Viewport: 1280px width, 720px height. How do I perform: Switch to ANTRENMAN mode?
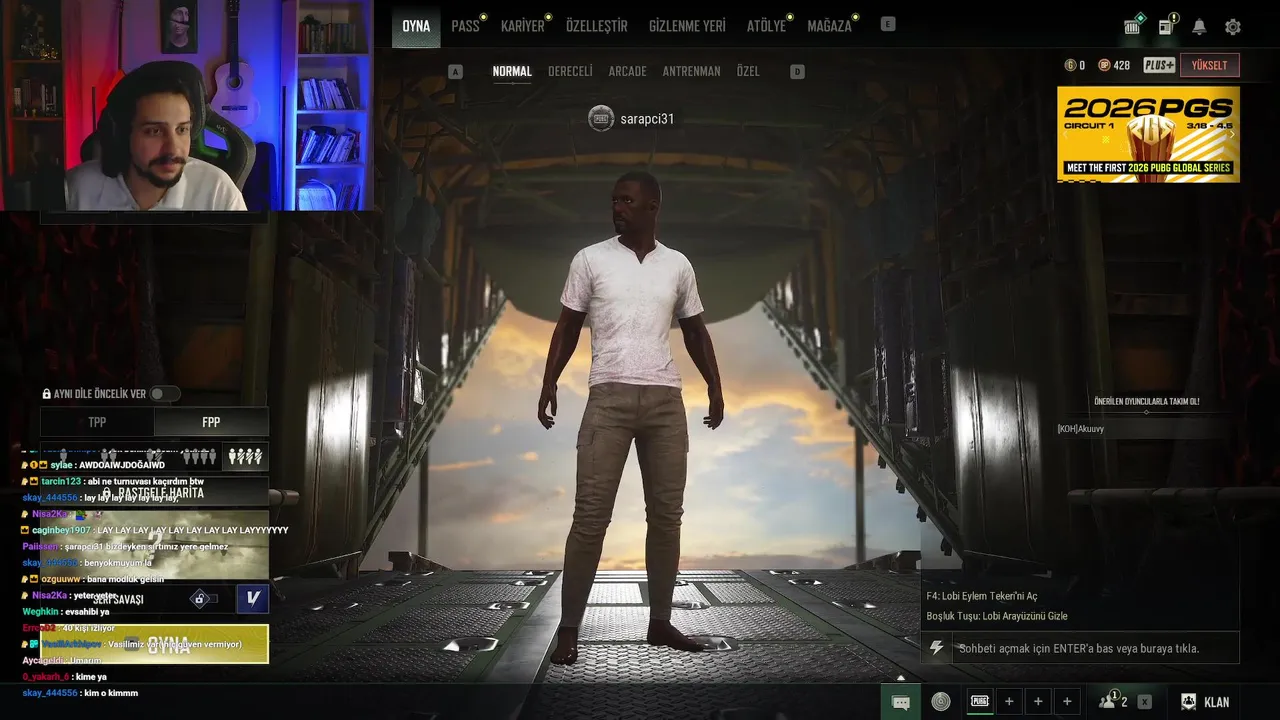[x=691, y=71]
